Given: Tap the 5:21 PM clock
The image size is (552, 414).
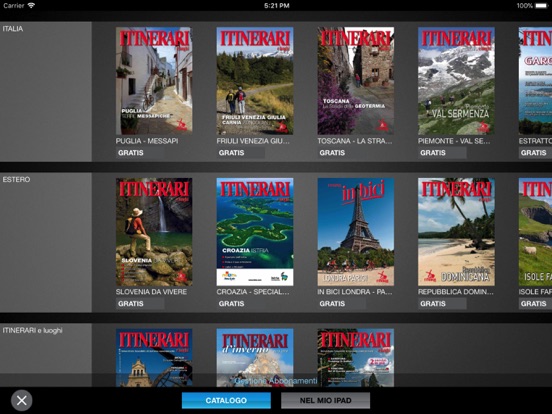Looking at the screenshot, I should [276, 6].
